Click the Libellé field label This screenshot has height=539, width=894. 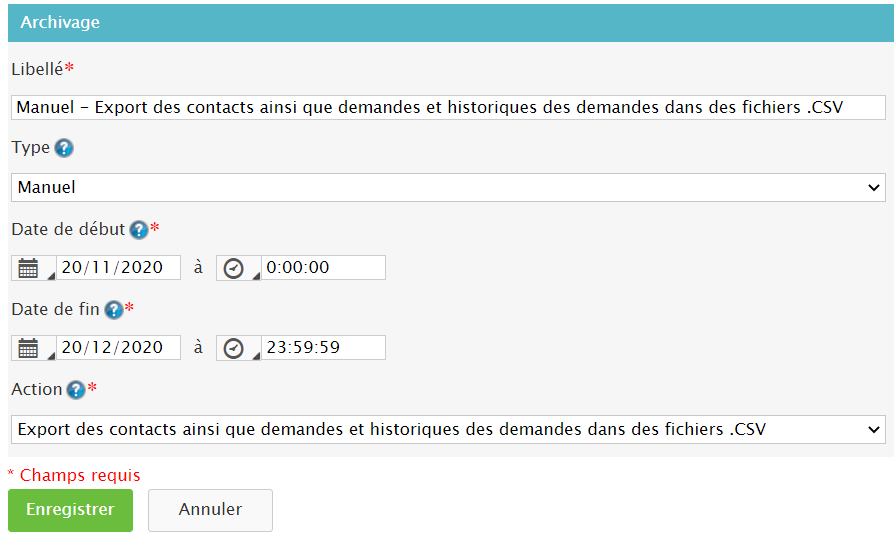pos(38,69)
